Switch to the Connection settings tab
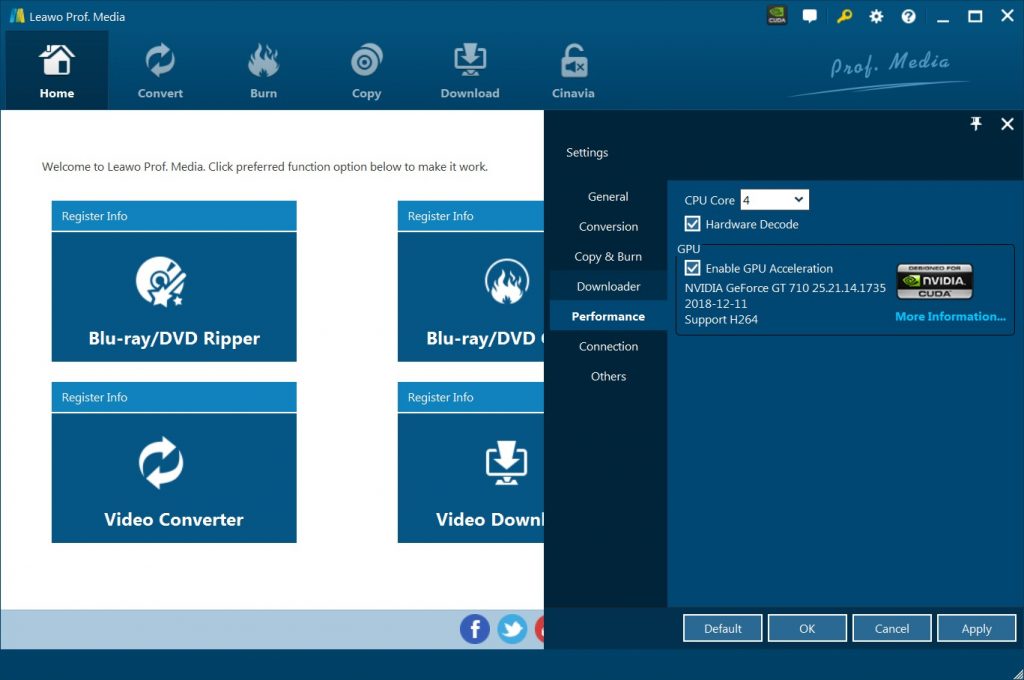The image size is (1024, 680). point(608,346)
